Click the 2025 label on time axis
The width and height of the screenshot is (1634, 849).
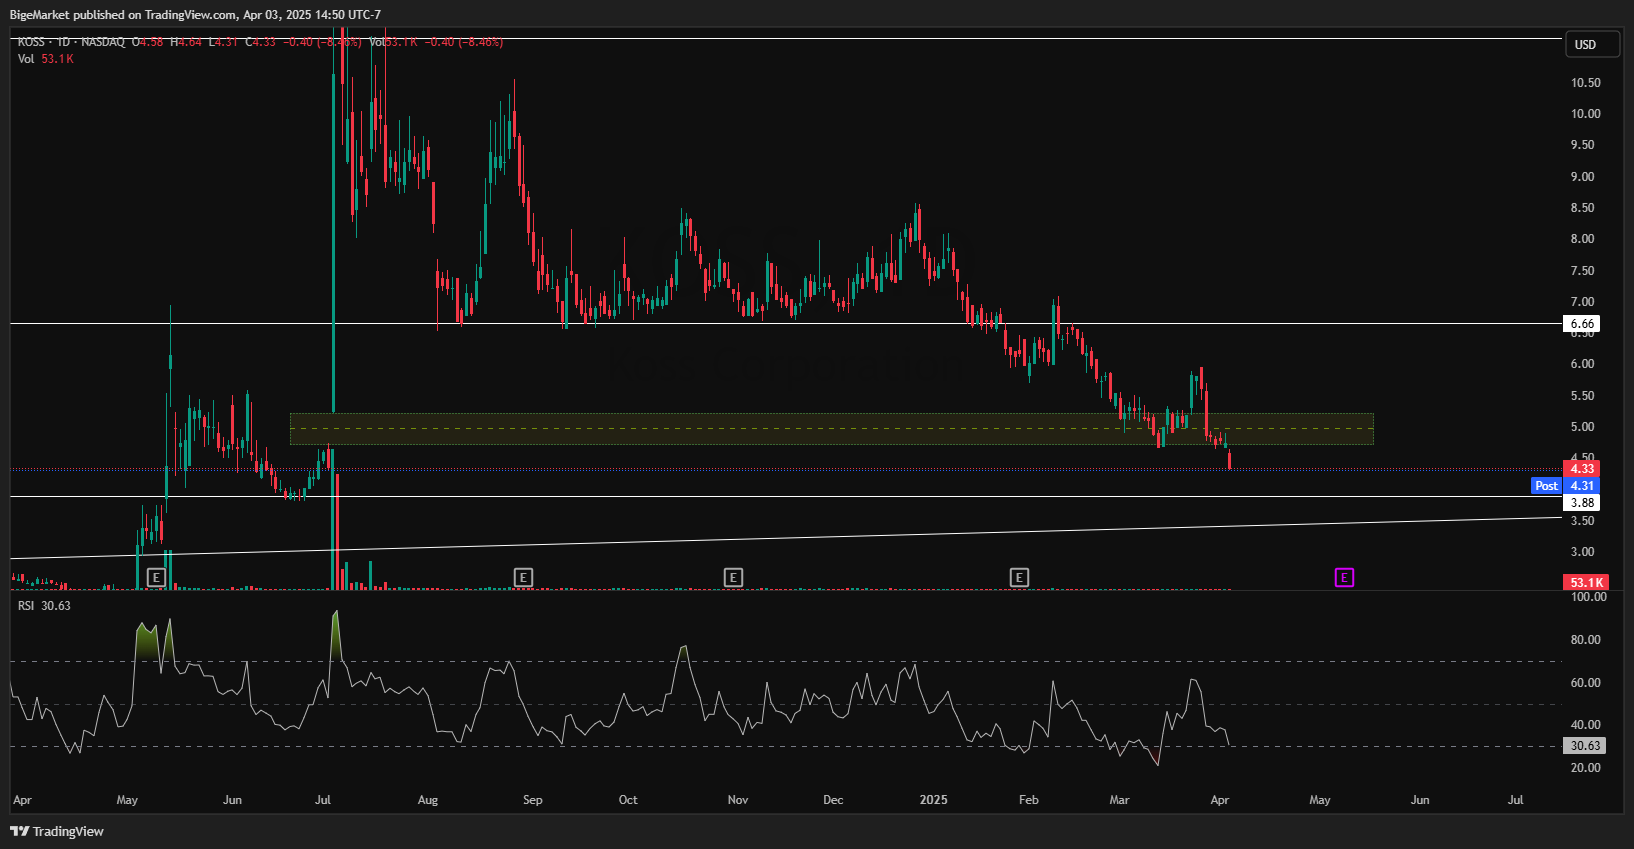click(x=933, y=800)
